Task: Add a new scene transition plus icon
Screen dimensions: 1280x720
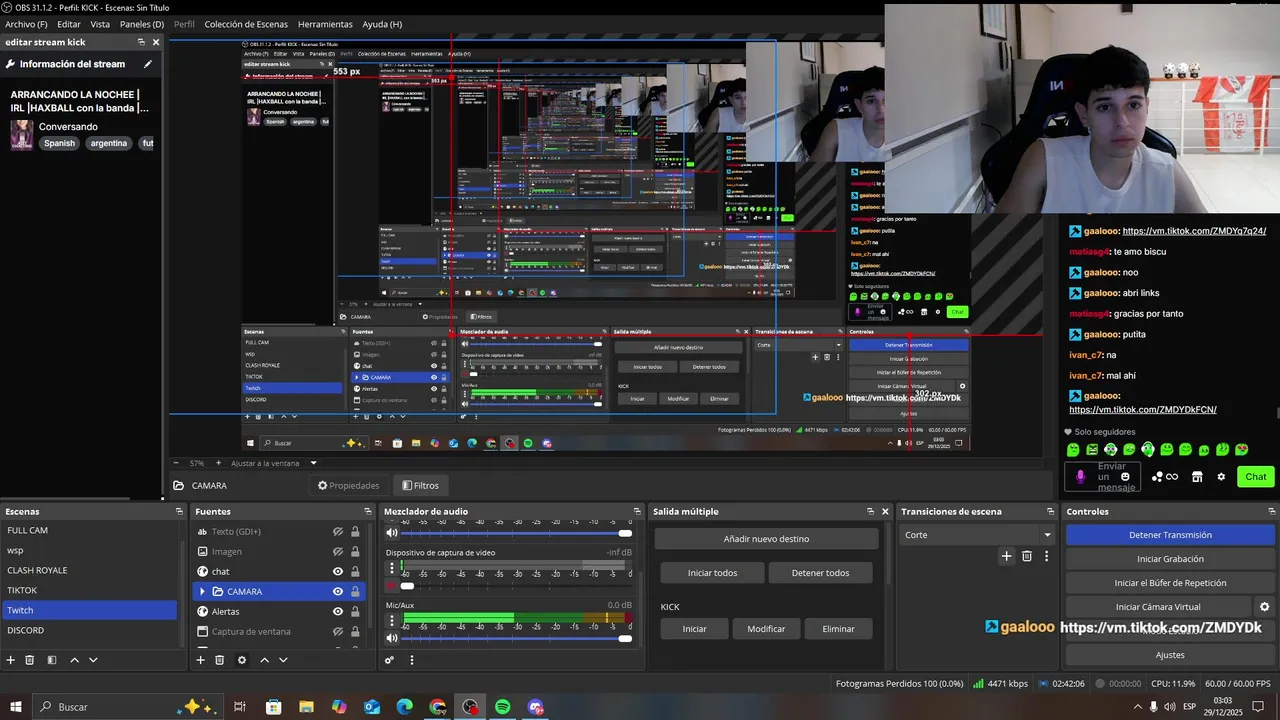Action: [1006, 556]
